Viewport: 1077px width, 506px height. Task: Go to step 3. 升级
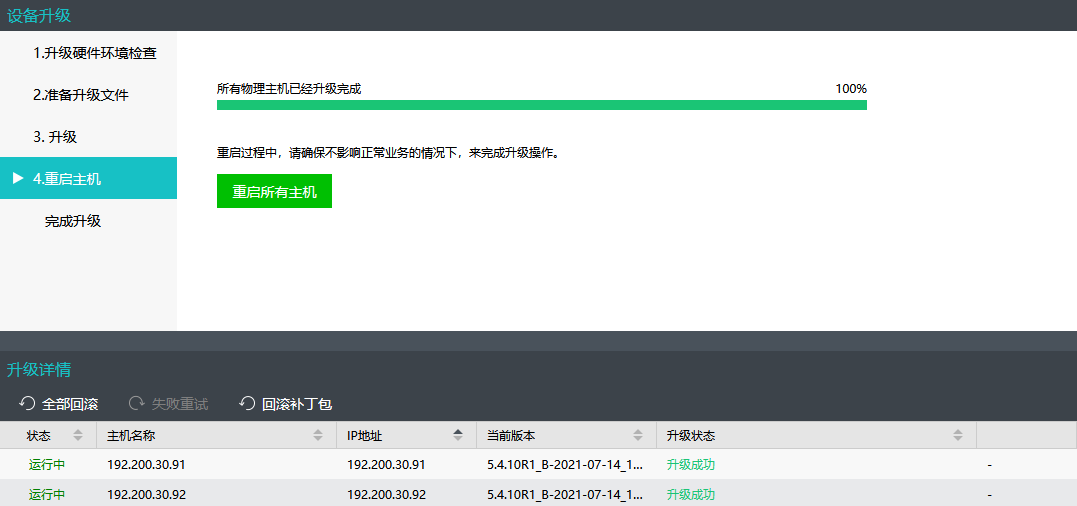(x=55, y=137)
